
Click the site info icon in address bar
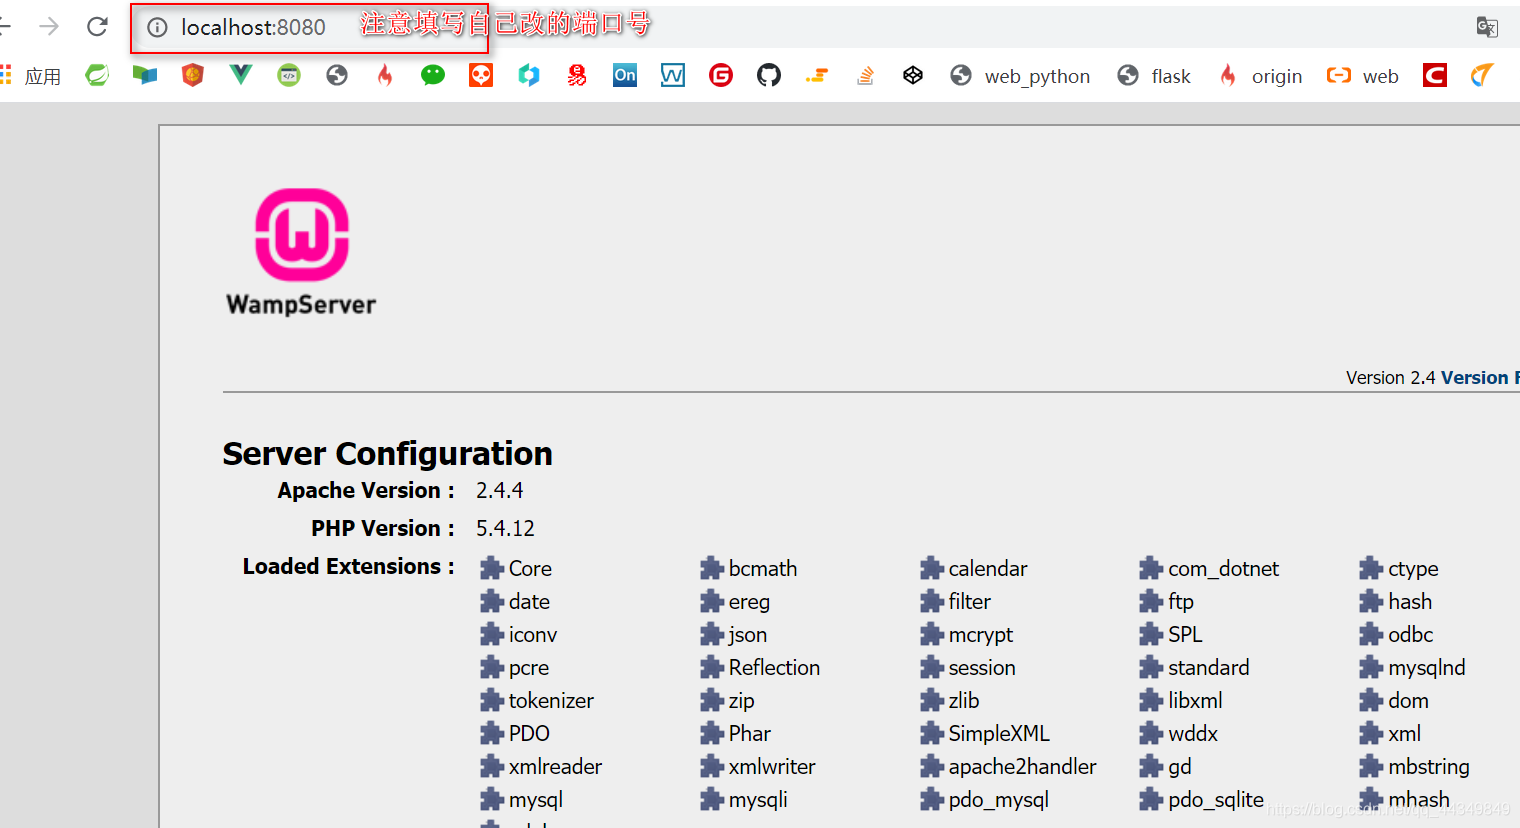pos(157,27)
